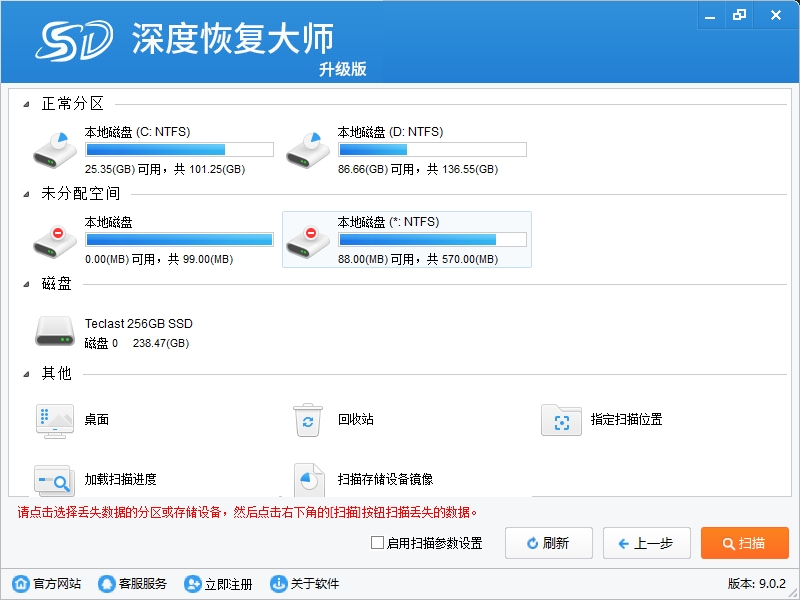The width and height of the screenshot is (800, 600).
Task: Click the load scan progress (加载扫描进度) icon
Action: point(54,480)
